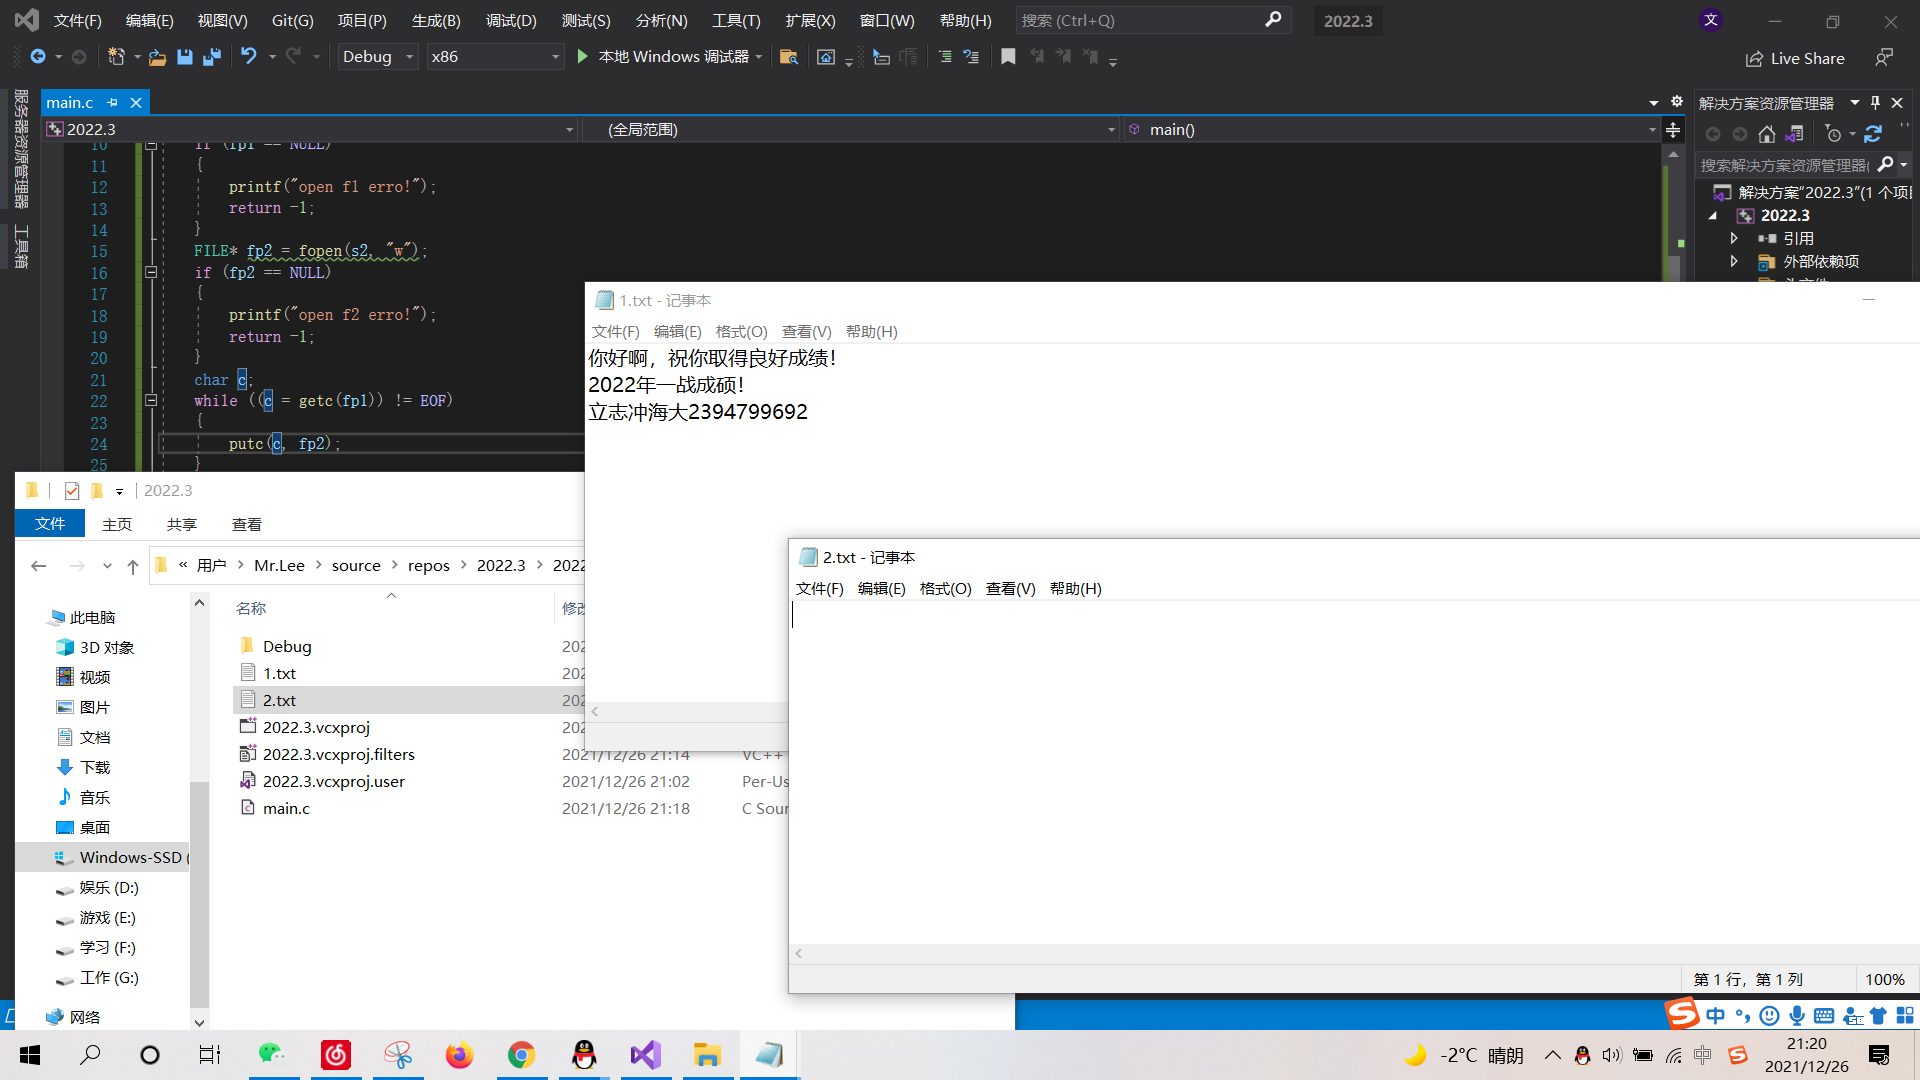Open the 2022.3 project scope dropdown
The width and height of the screenshot is (1920, 1080).
(x=310, y=130)
